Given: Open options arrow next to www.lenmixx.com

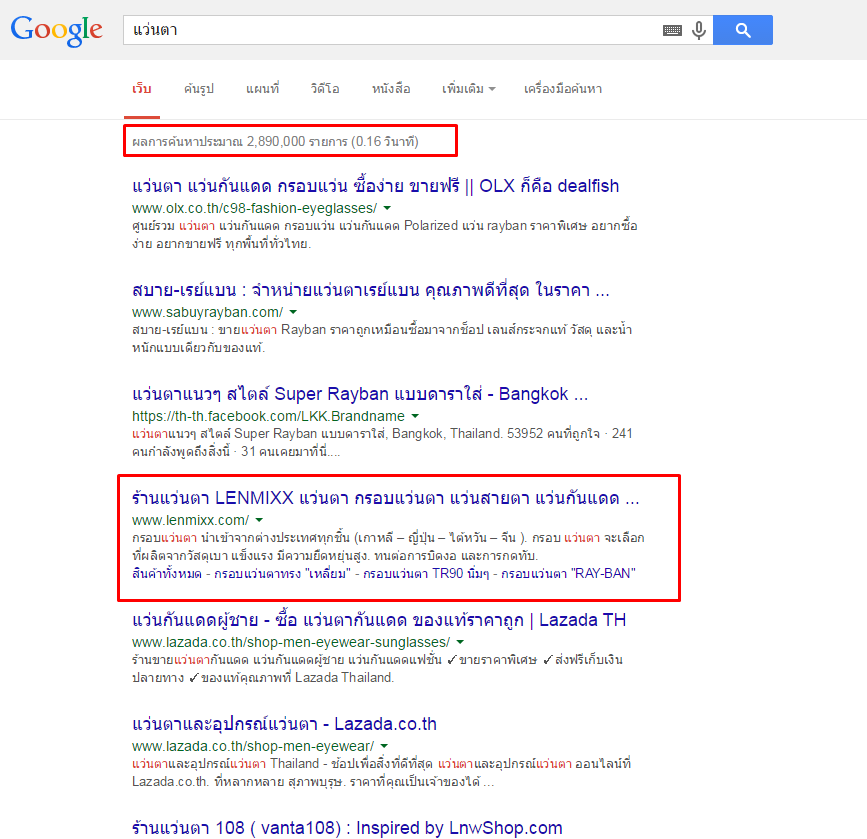Looking at the screenshot, I should click(x=259, y=520).
